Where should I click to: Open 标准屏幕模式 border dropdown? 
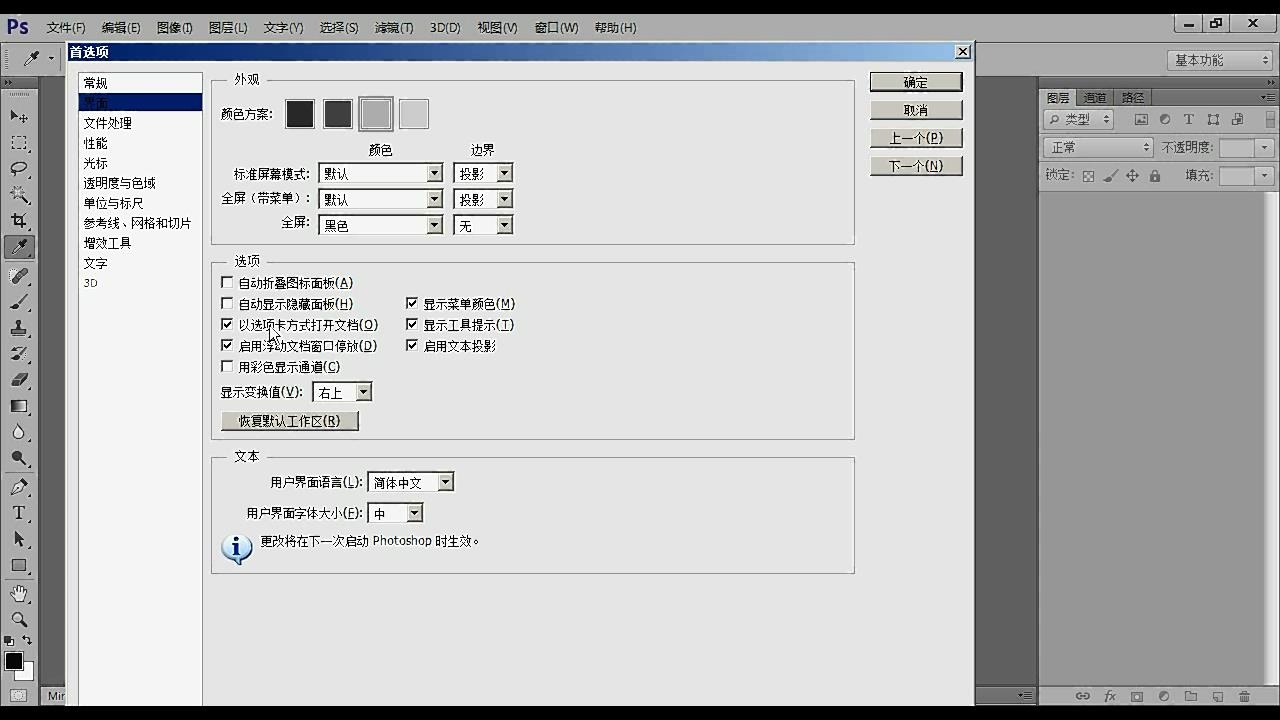[483, 173]
